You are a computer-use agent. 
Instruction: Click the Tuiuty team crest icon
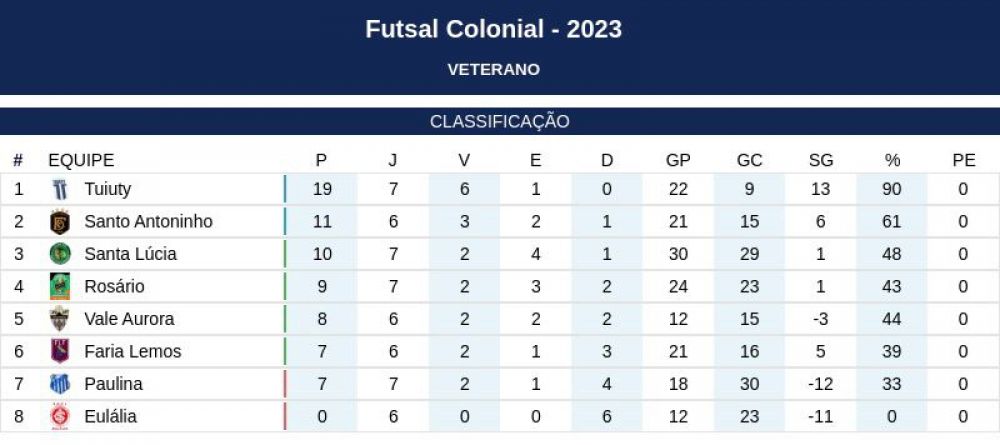(x=60, y=189)
